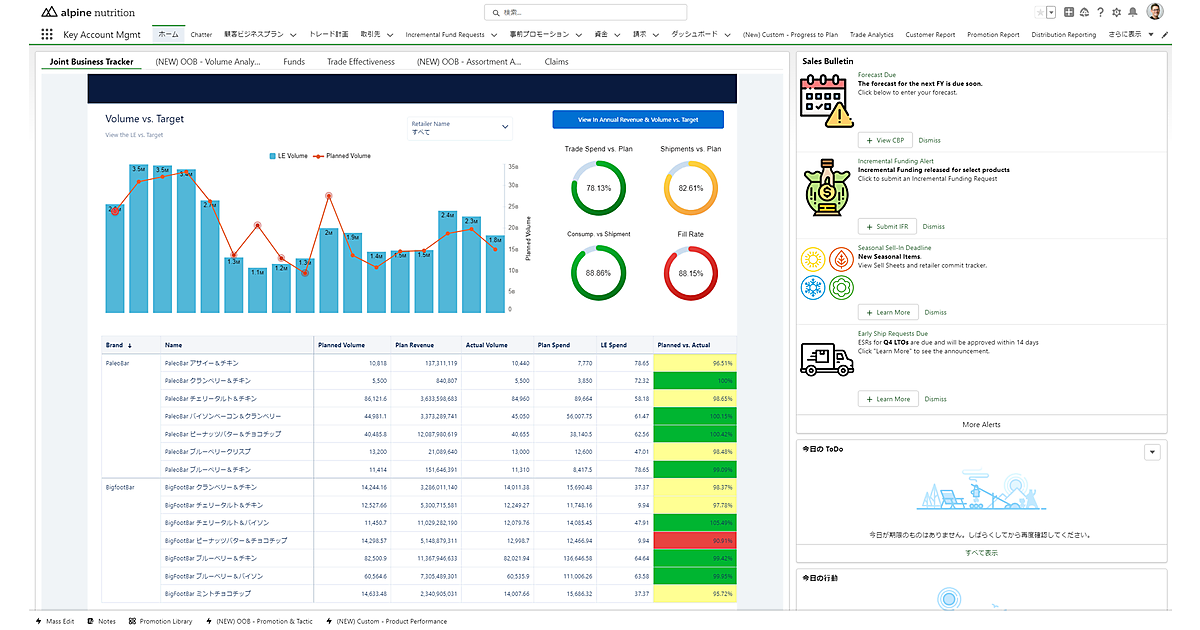Click the pencil icon to edit navigation
Screen dimensions: 1200x630
pyautogui.click(x=1165, y=34)
